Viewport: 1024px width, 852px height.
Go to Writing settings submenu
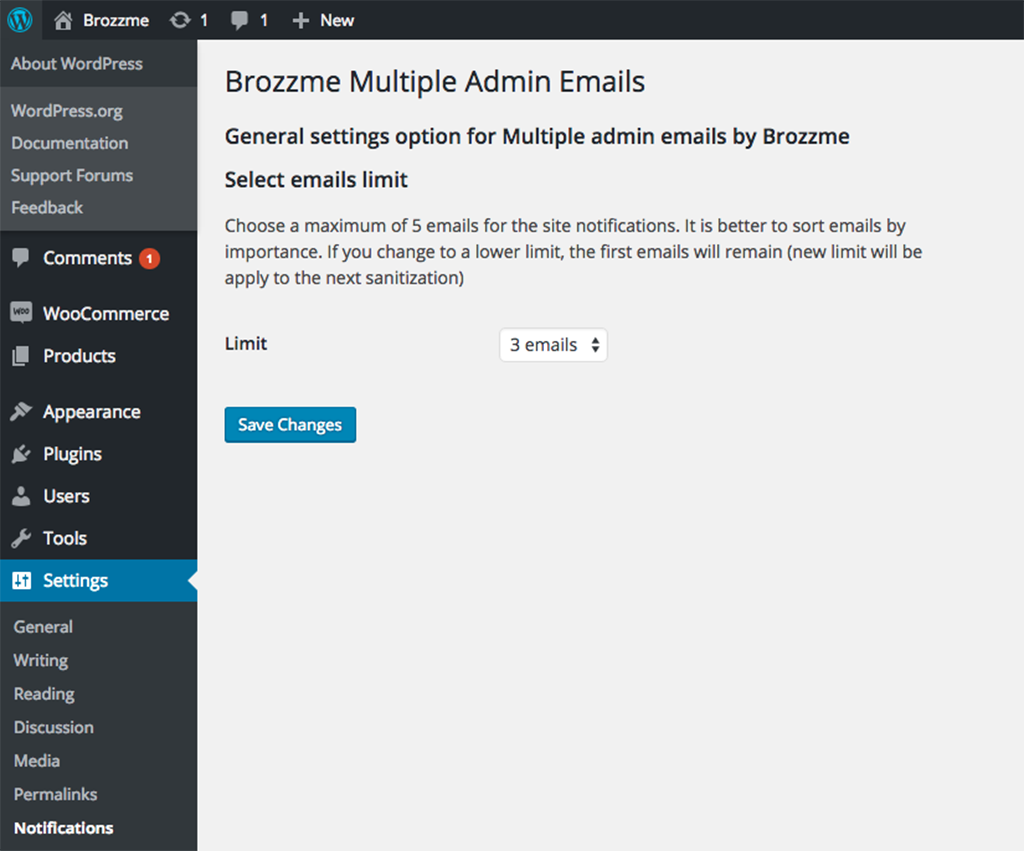coord(40,661)
